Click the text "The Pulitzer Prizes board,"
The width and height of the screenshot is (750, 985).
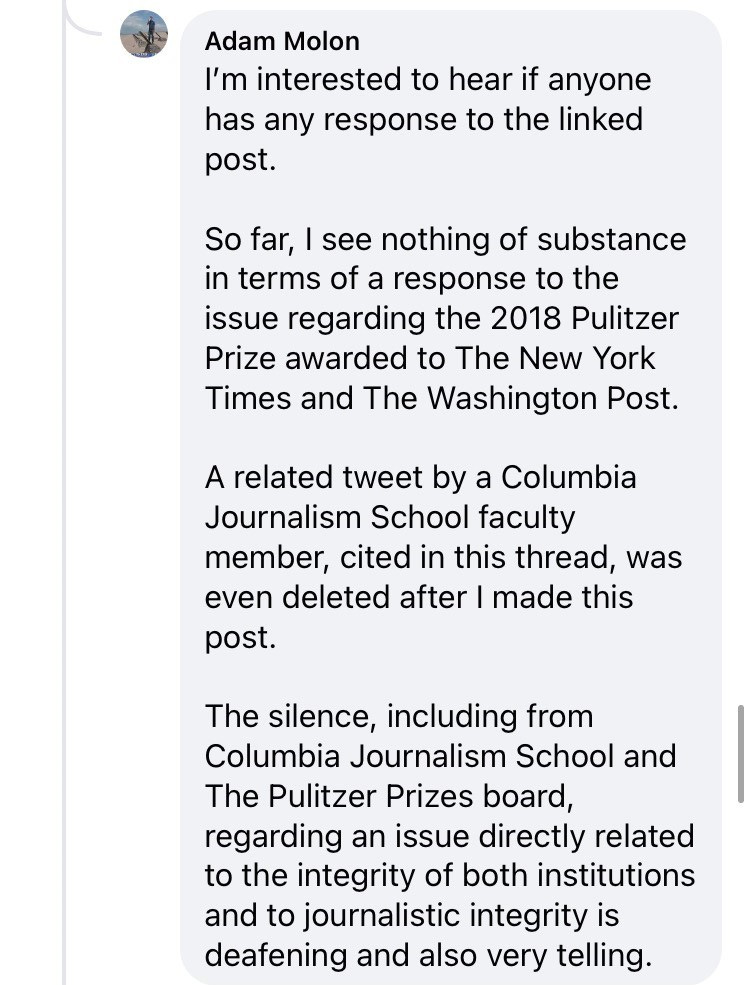[389, 797]
